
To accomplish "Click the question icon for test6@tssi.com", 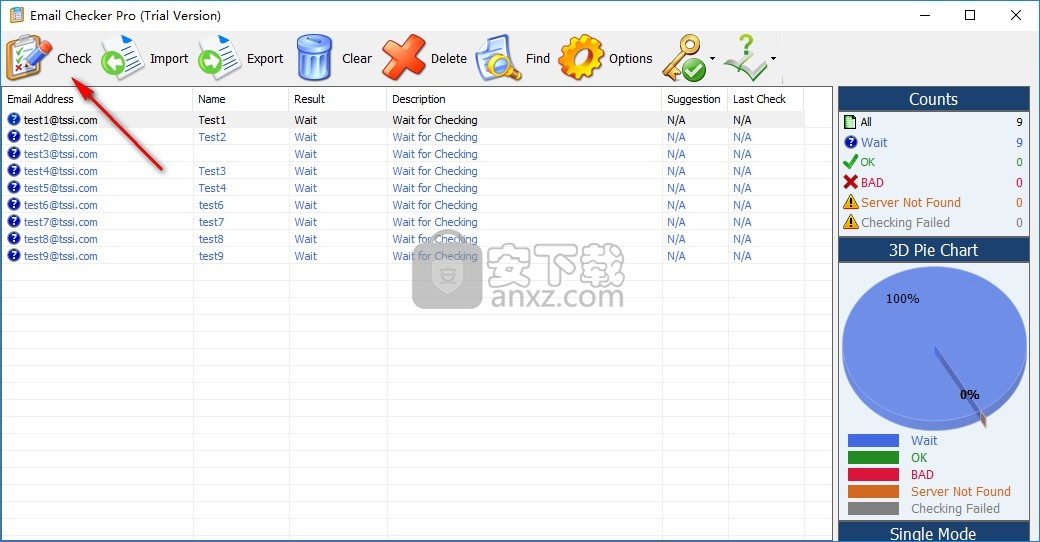I will click(14, 204).
